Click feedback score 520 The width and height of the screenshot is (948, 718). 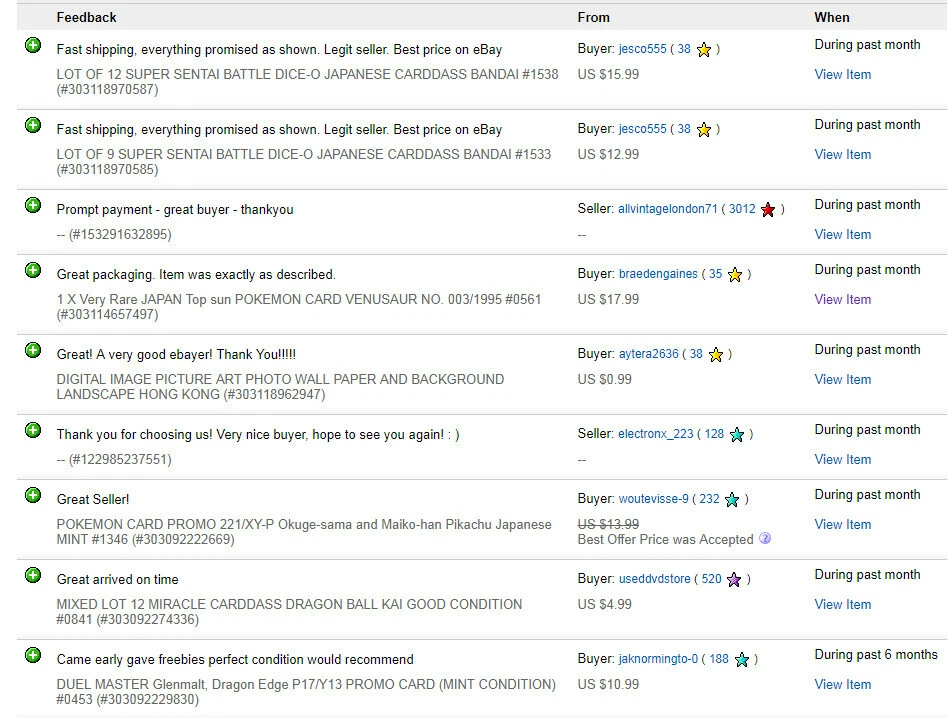(712, 579)
